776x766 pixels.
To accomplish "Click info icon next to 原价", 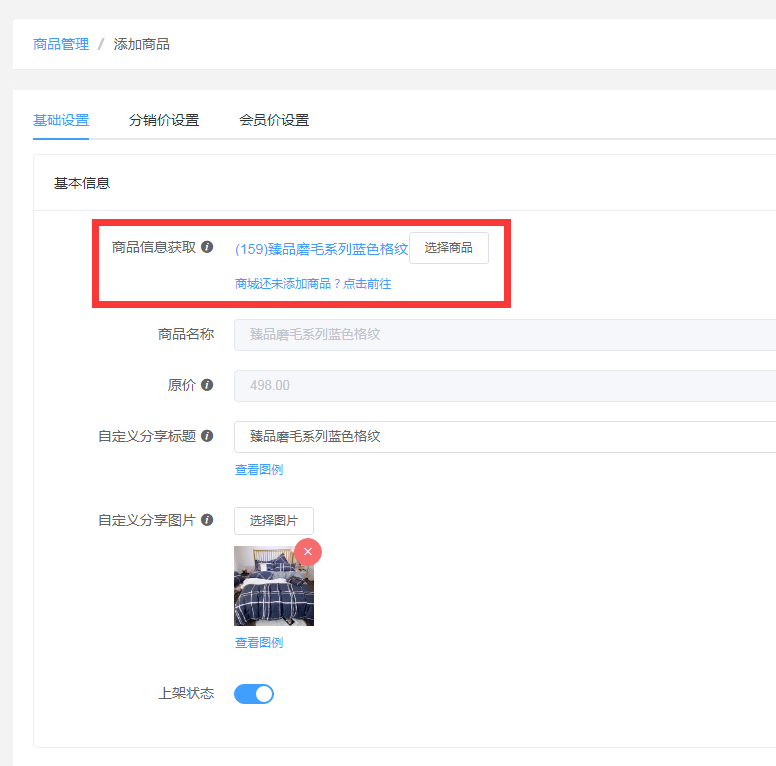I will 207,385.
